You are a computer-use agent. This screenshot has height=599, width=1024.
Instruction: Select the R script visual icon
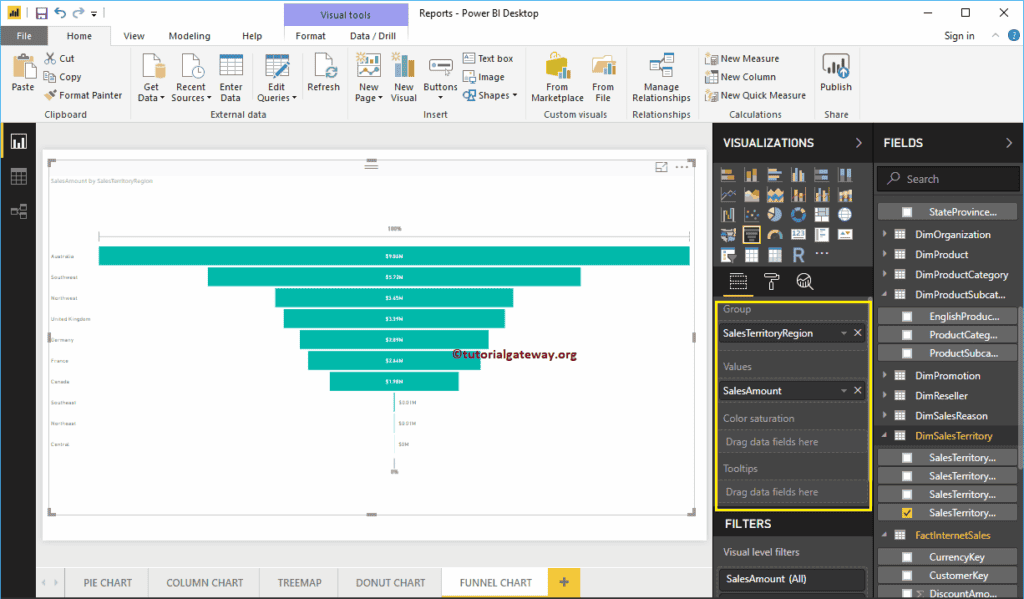[x=798, y=255]
